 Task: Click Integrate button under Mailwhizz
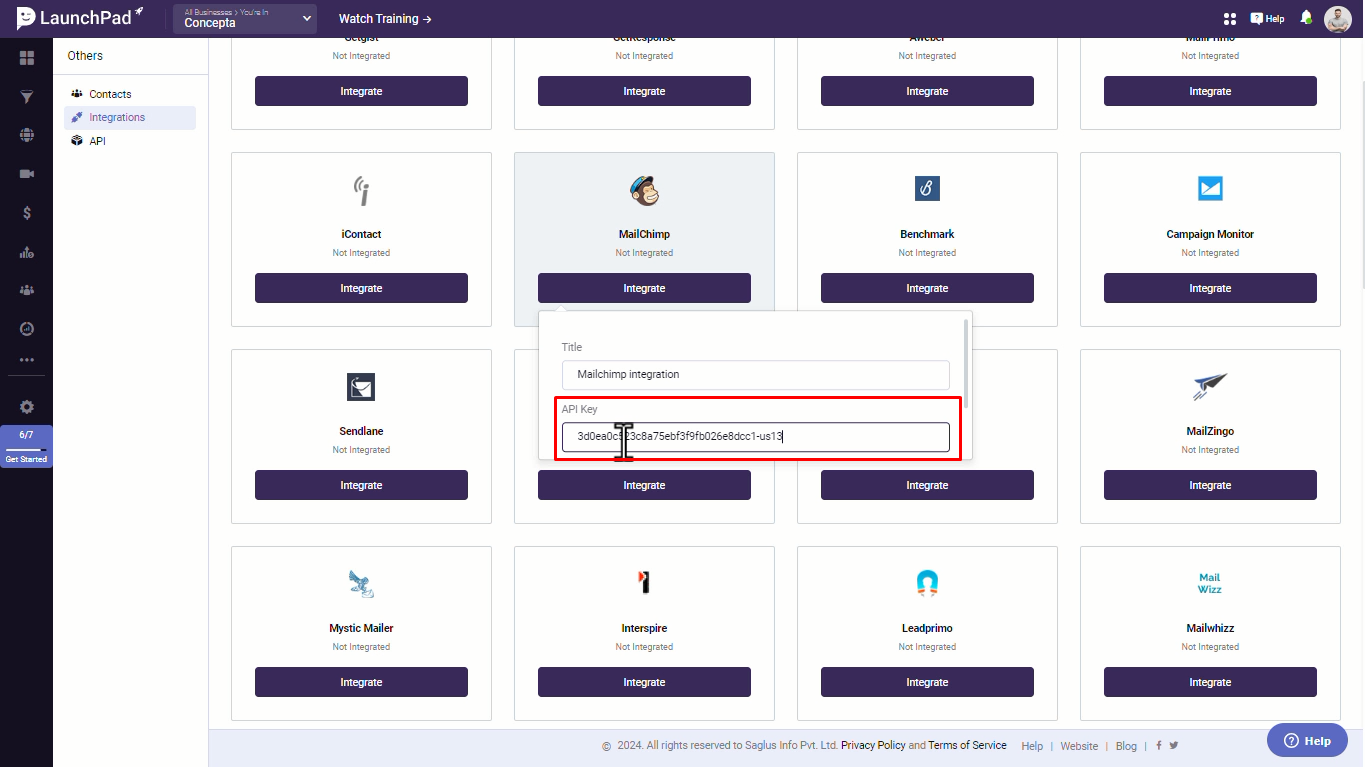tap(1210, 682)
